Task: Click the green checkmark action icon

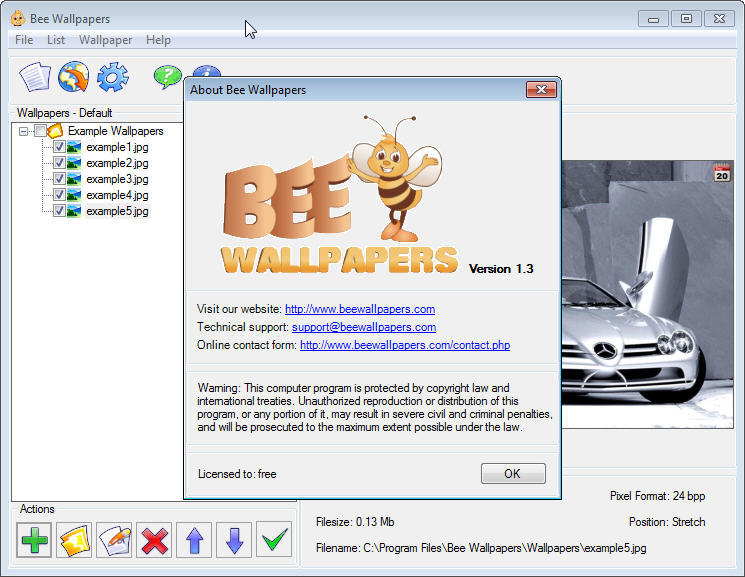Action: pos(274,539)
